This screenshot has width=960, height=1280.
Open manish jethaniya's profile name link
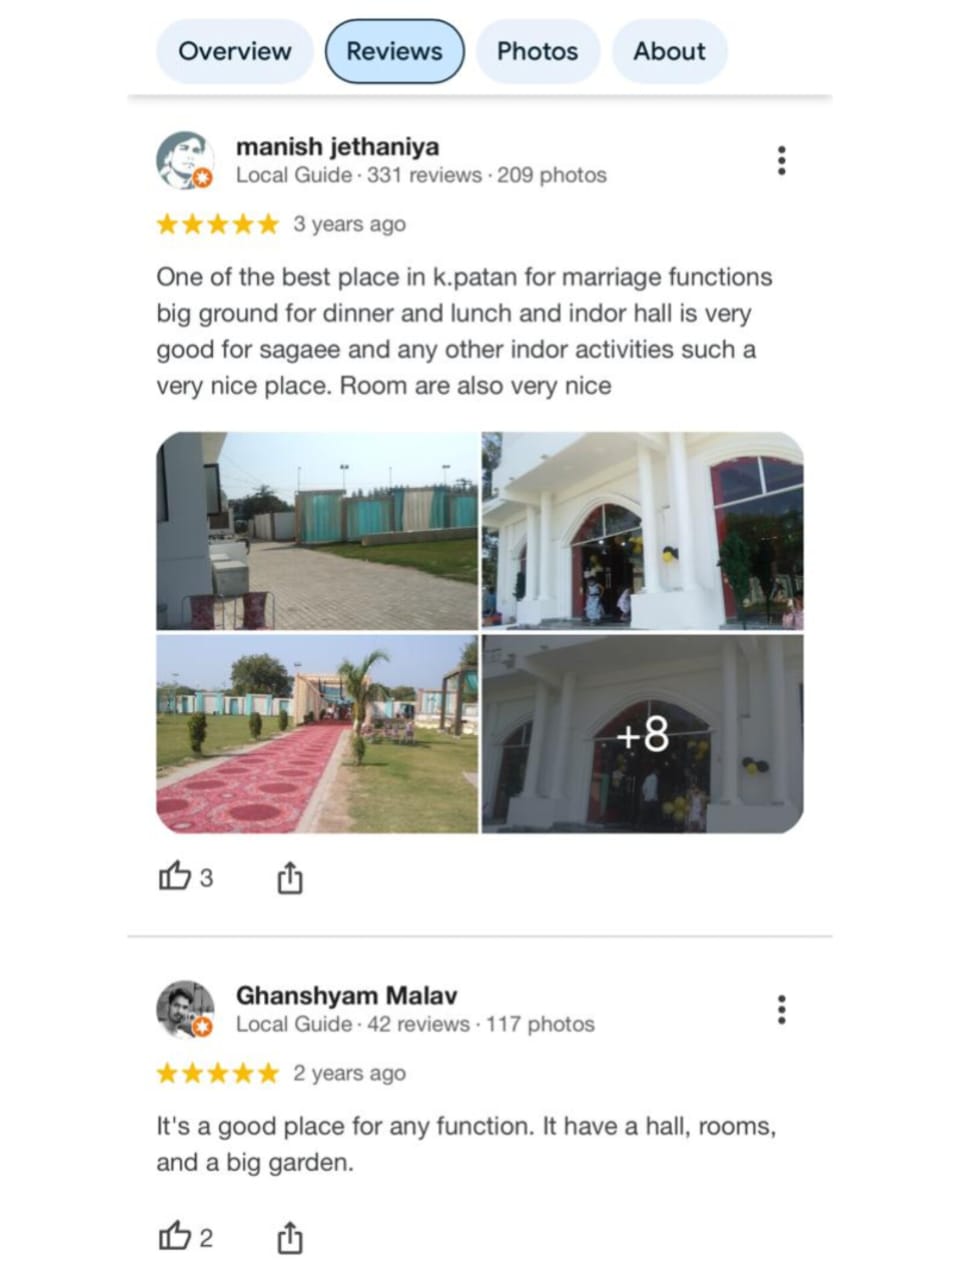coord(337,146)
